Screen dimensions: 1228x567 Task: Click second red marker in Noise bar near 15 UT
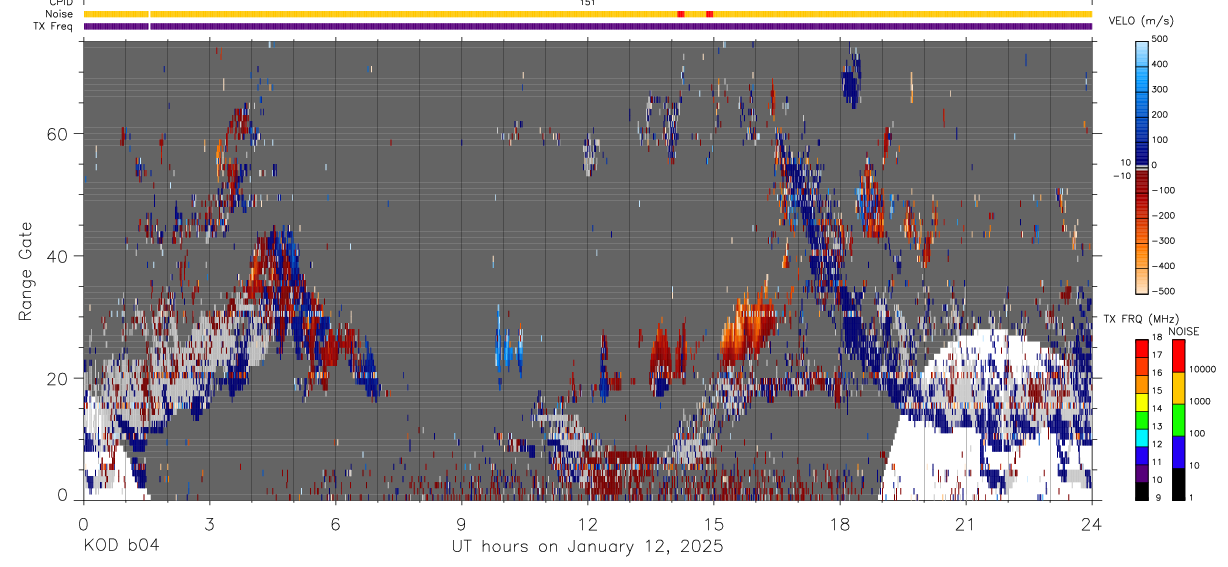click(709, 14)
